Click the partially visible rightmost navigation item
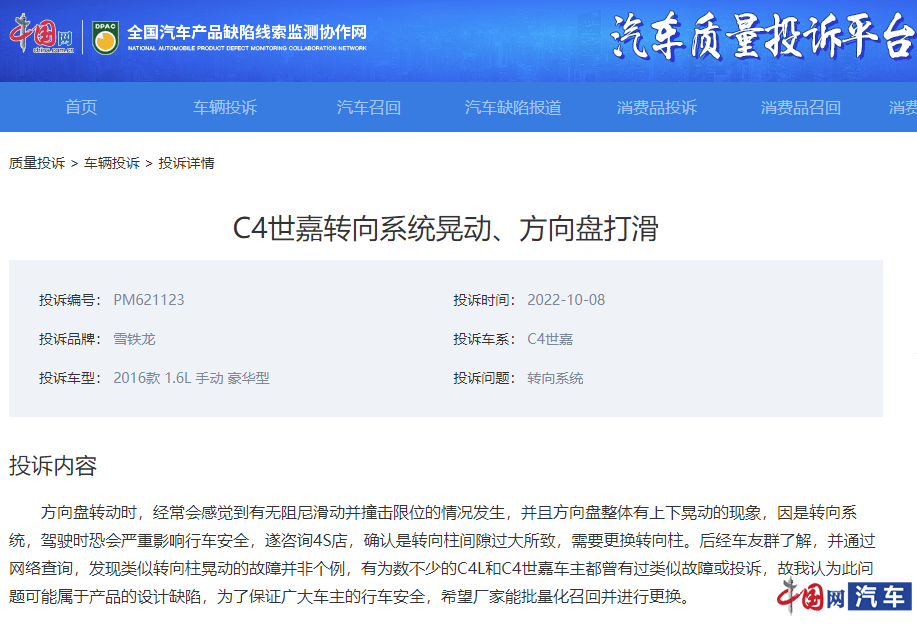The width and height of the screenshot is (917, 624). 903,107
